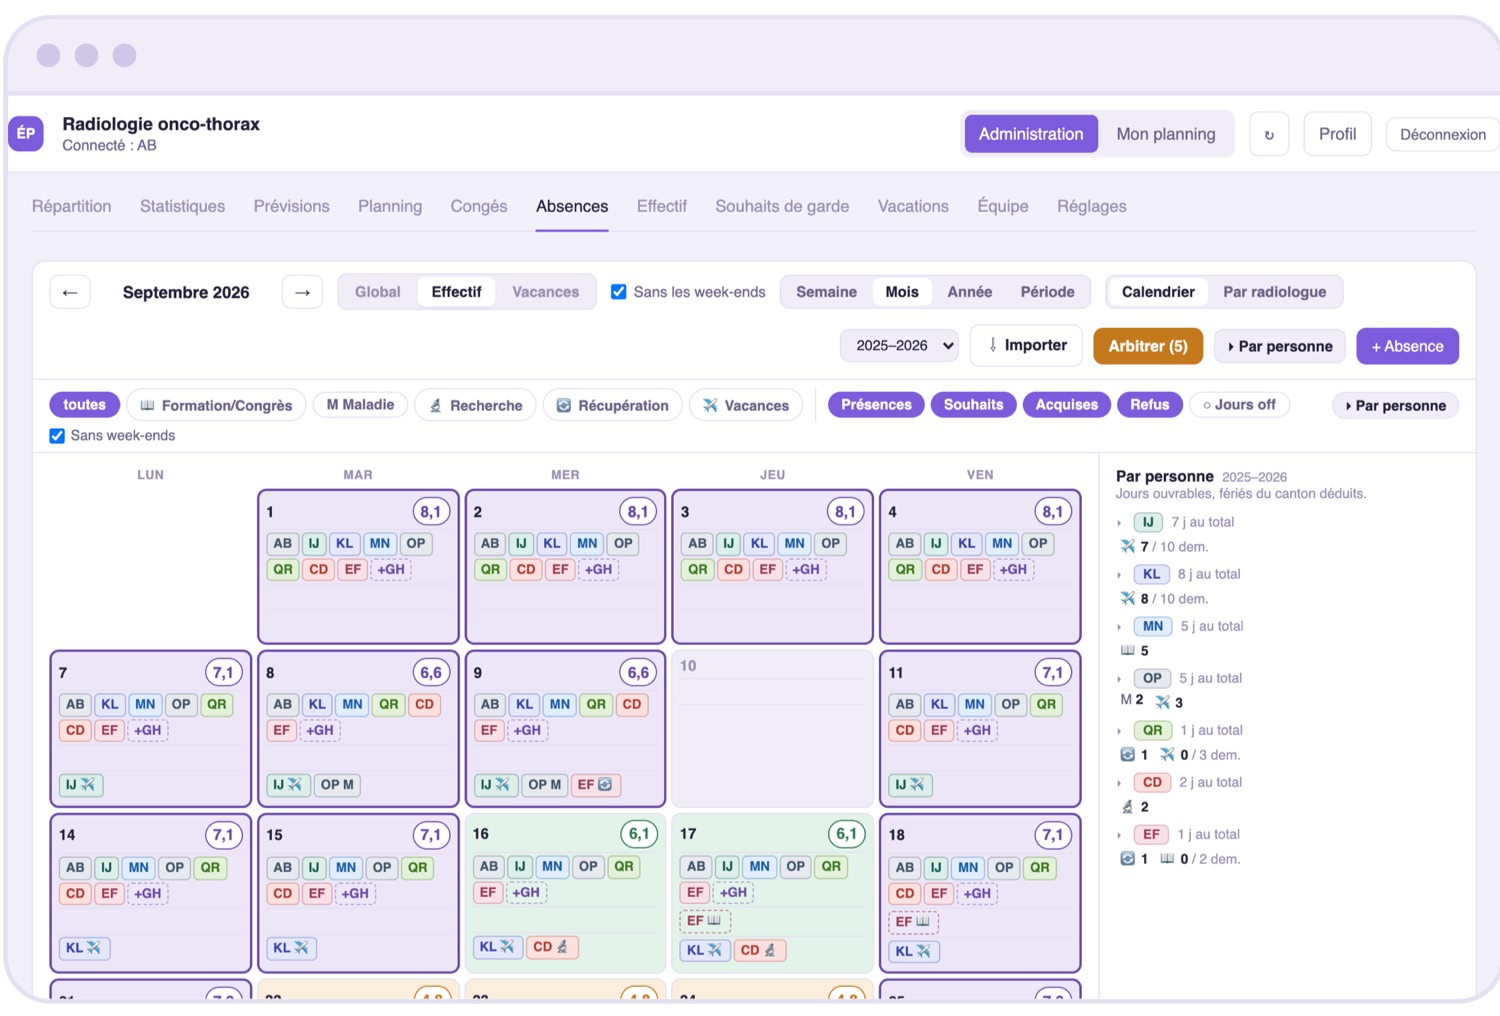
Task: Switch to Par radiologue view
Action: point(1274,292)
